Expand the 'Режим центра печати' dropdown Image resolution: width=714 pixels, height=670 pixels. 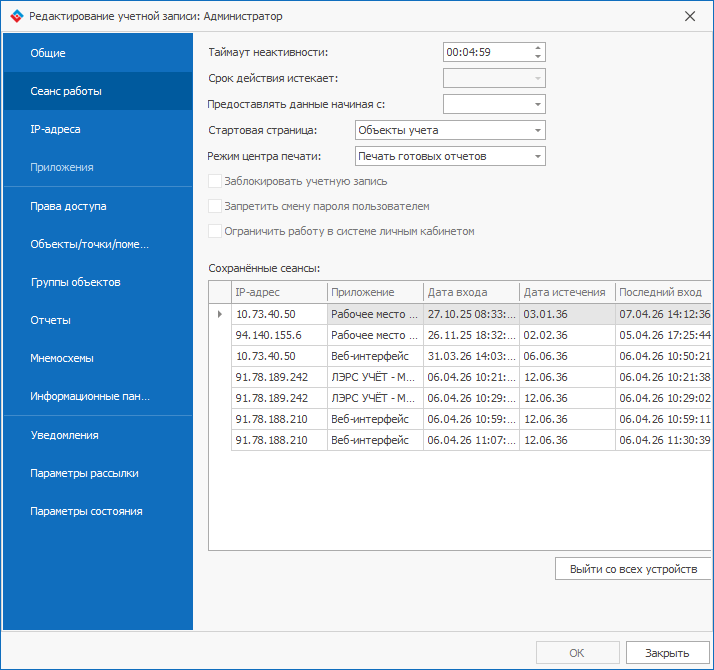pos(538,156)
